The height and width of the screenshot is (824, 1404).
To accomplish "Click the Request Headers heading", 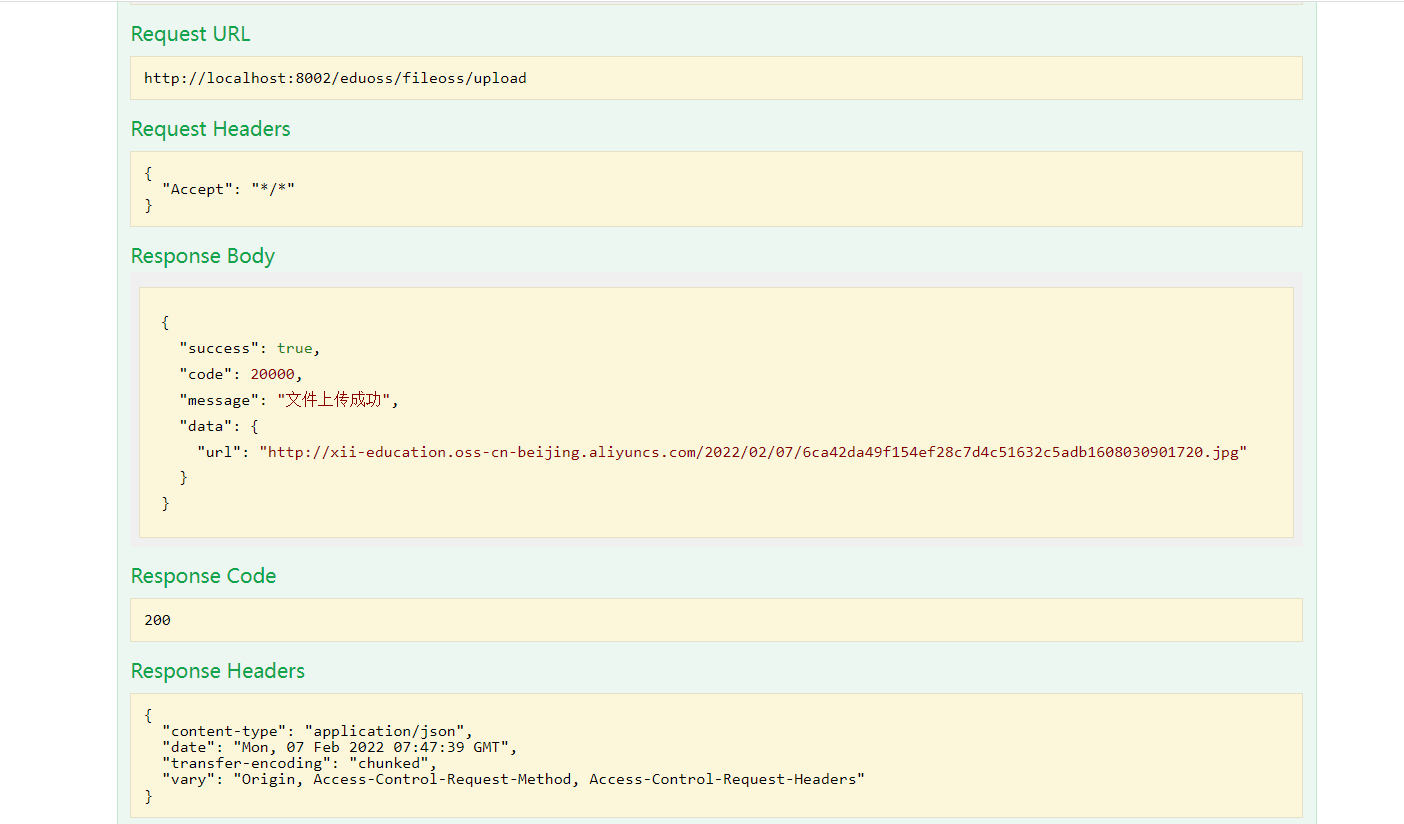I will point(210,129).
